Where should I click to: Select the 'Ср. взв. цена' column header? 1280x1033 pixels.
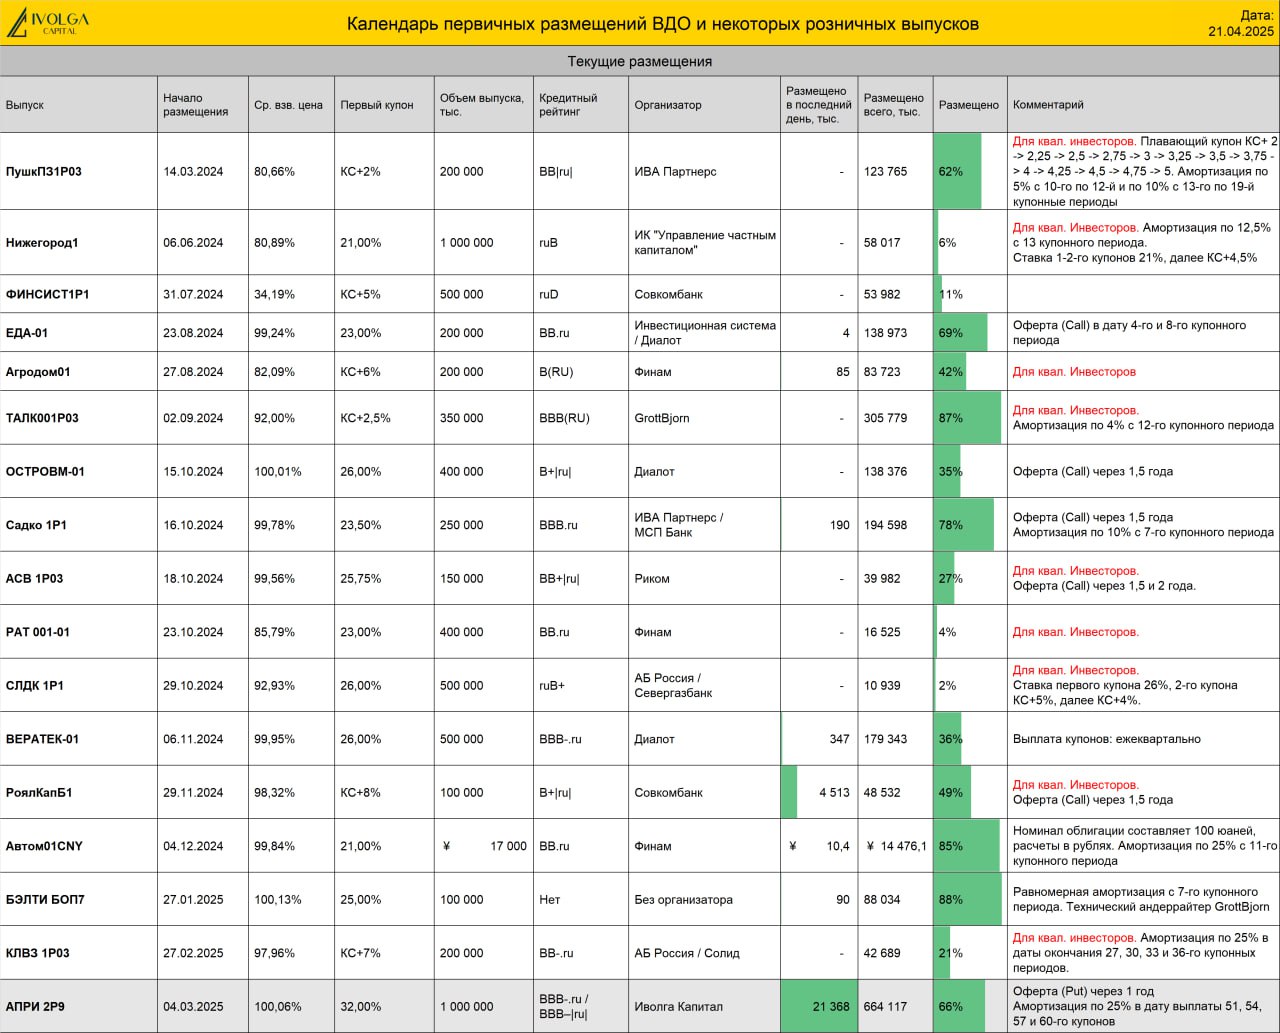(288, 105)
